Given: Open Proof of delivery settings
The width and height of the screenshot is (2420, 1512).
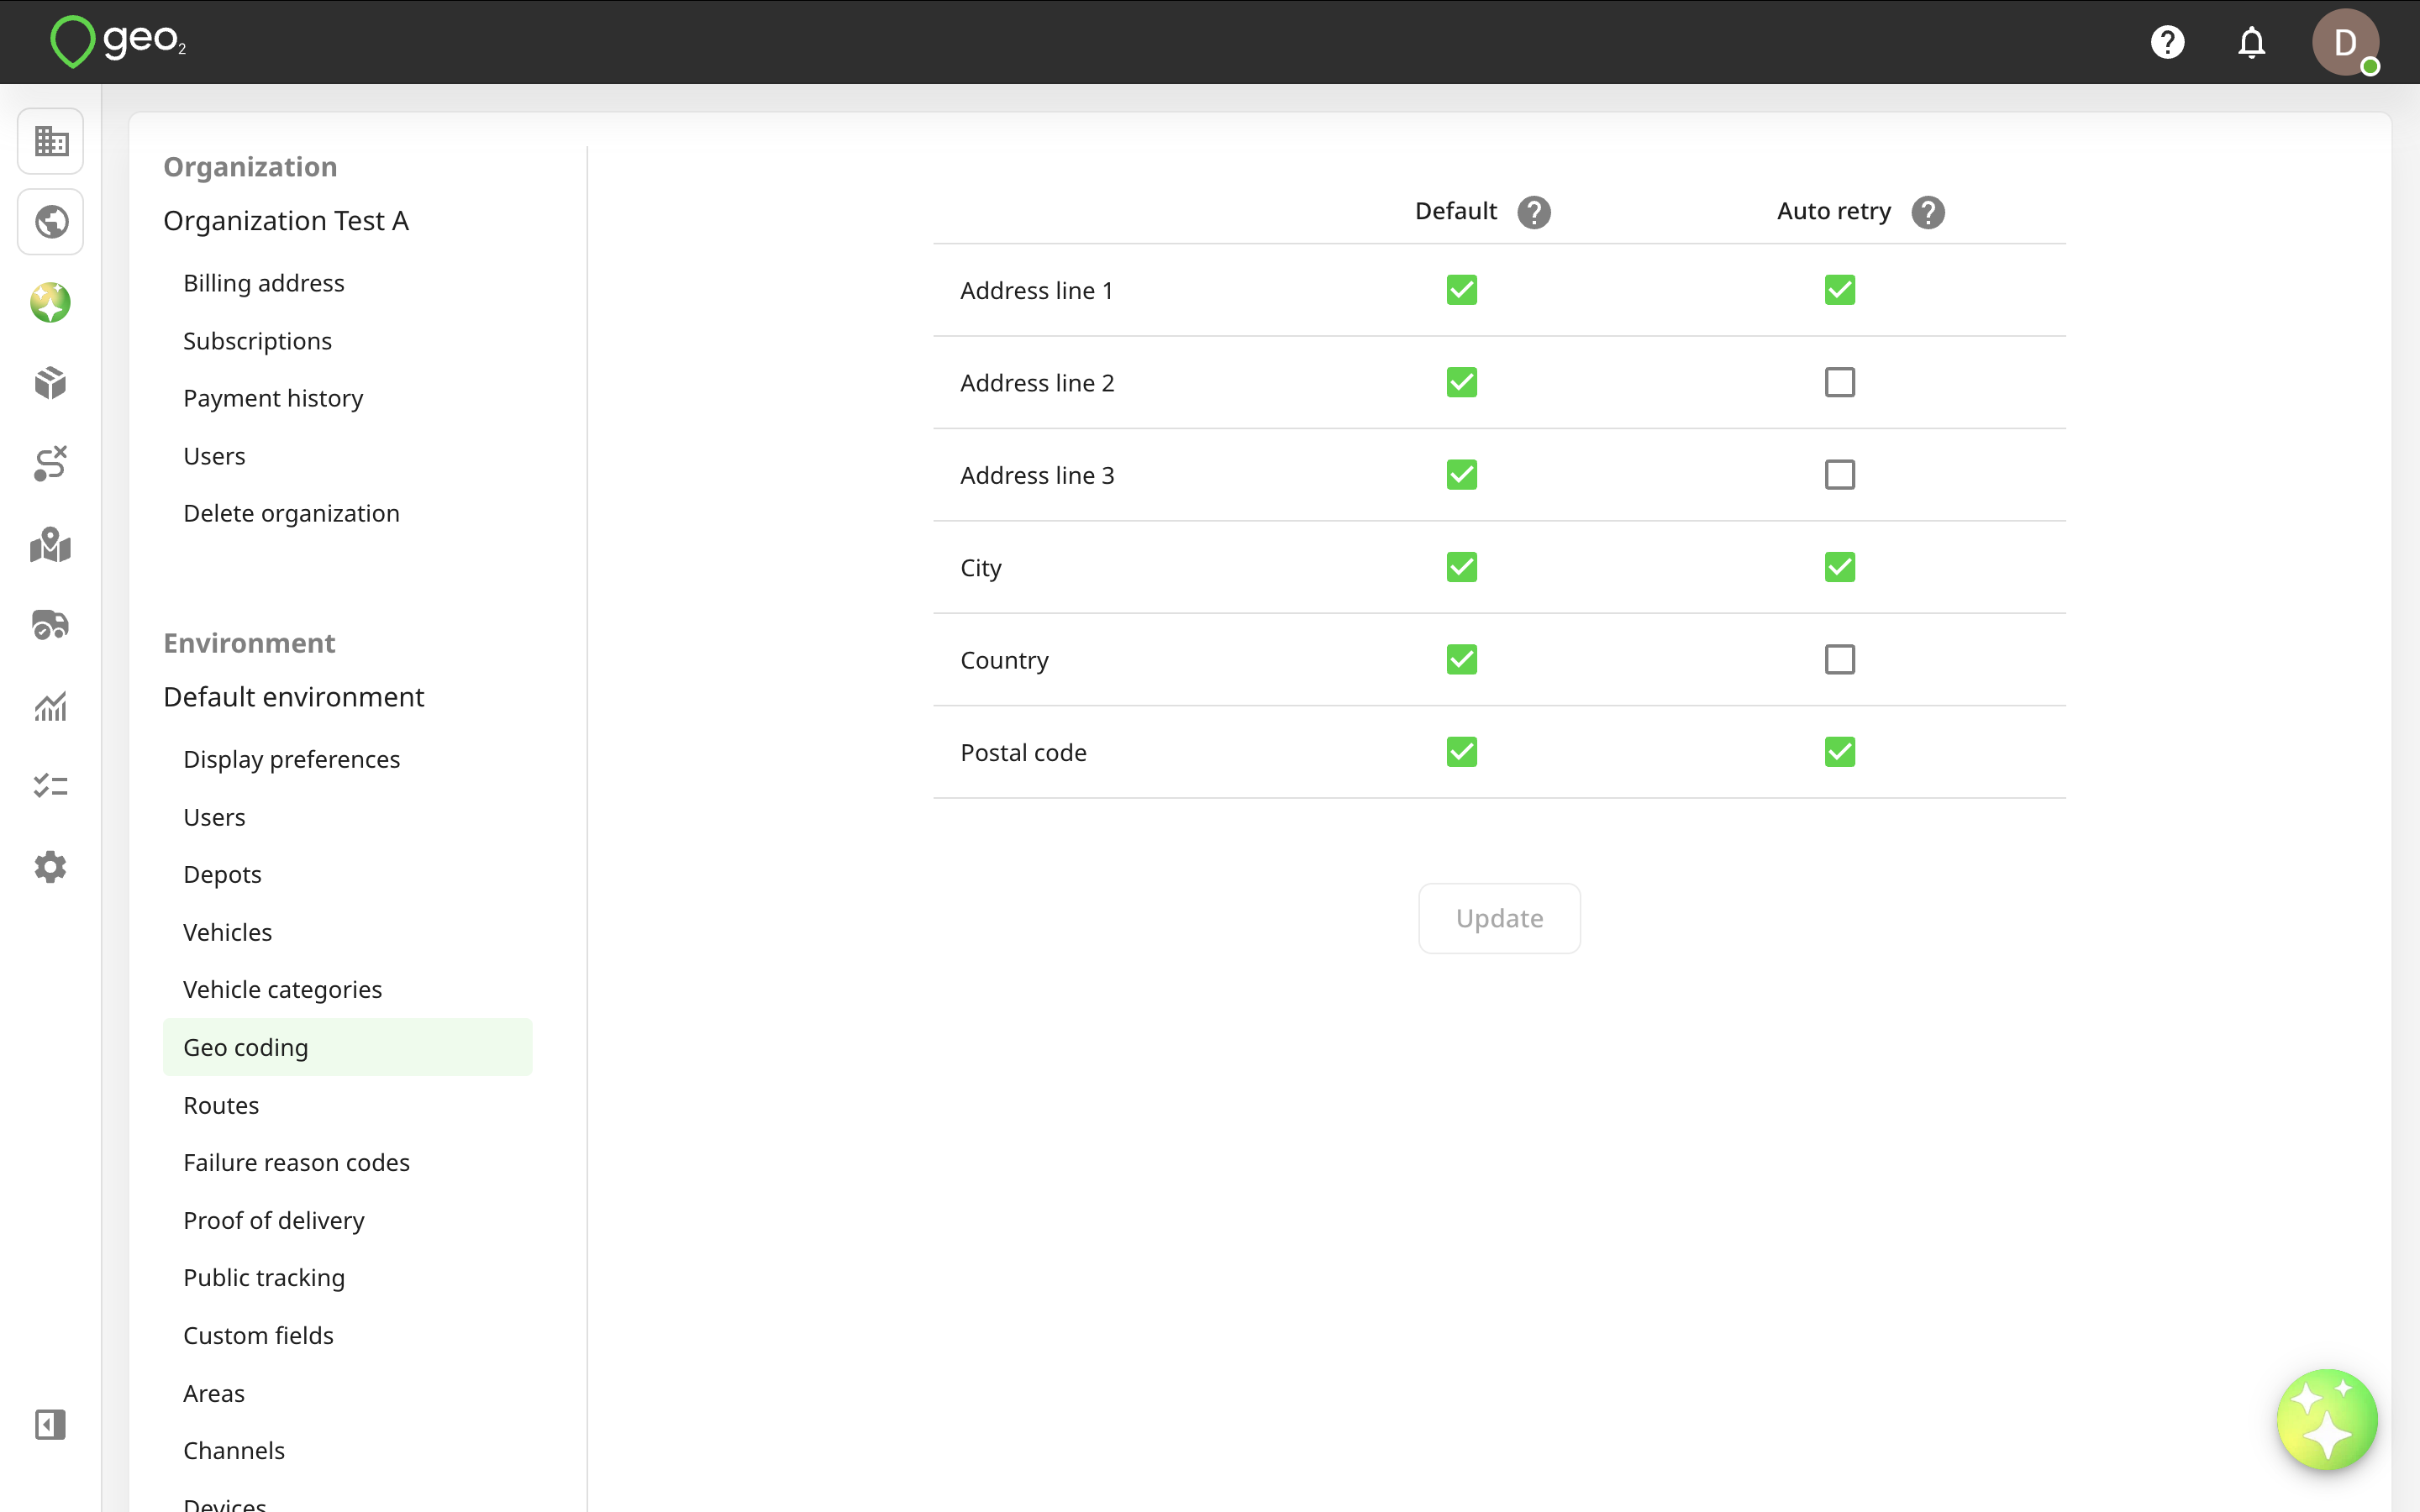Looking at the screenshot, I should click(274, 1220).
